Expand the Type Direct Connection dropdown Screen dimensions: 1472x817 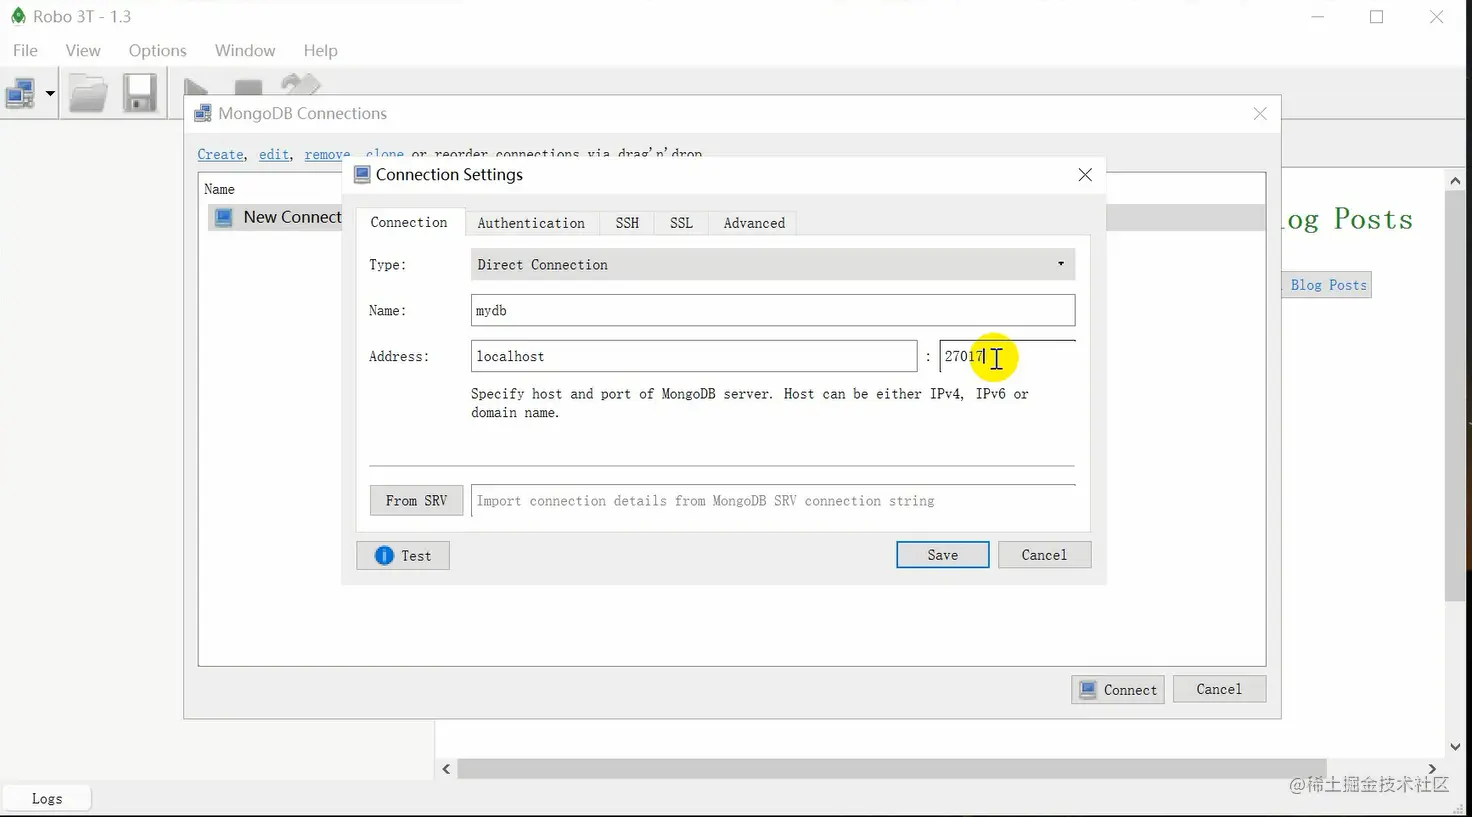[773, 264]
